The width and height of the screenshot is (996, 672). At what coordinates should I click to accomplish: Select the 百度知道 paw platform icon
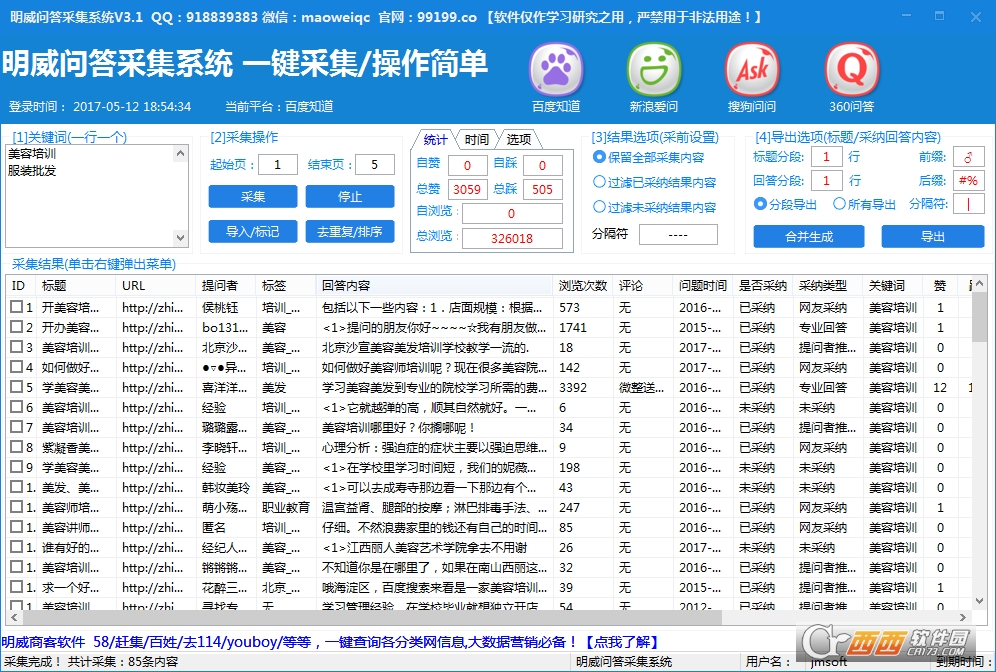(556, 69)
